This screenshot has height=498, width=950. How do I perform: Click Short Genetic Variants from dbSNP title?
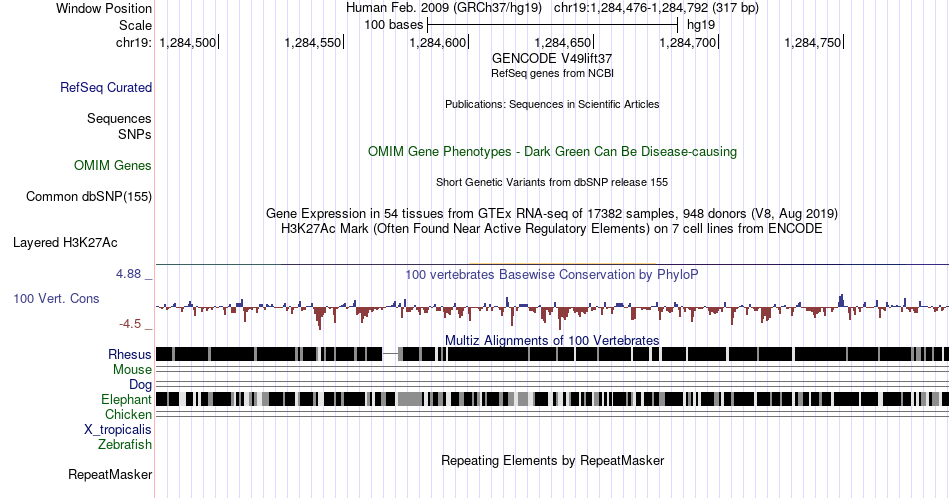coord(552,182)
